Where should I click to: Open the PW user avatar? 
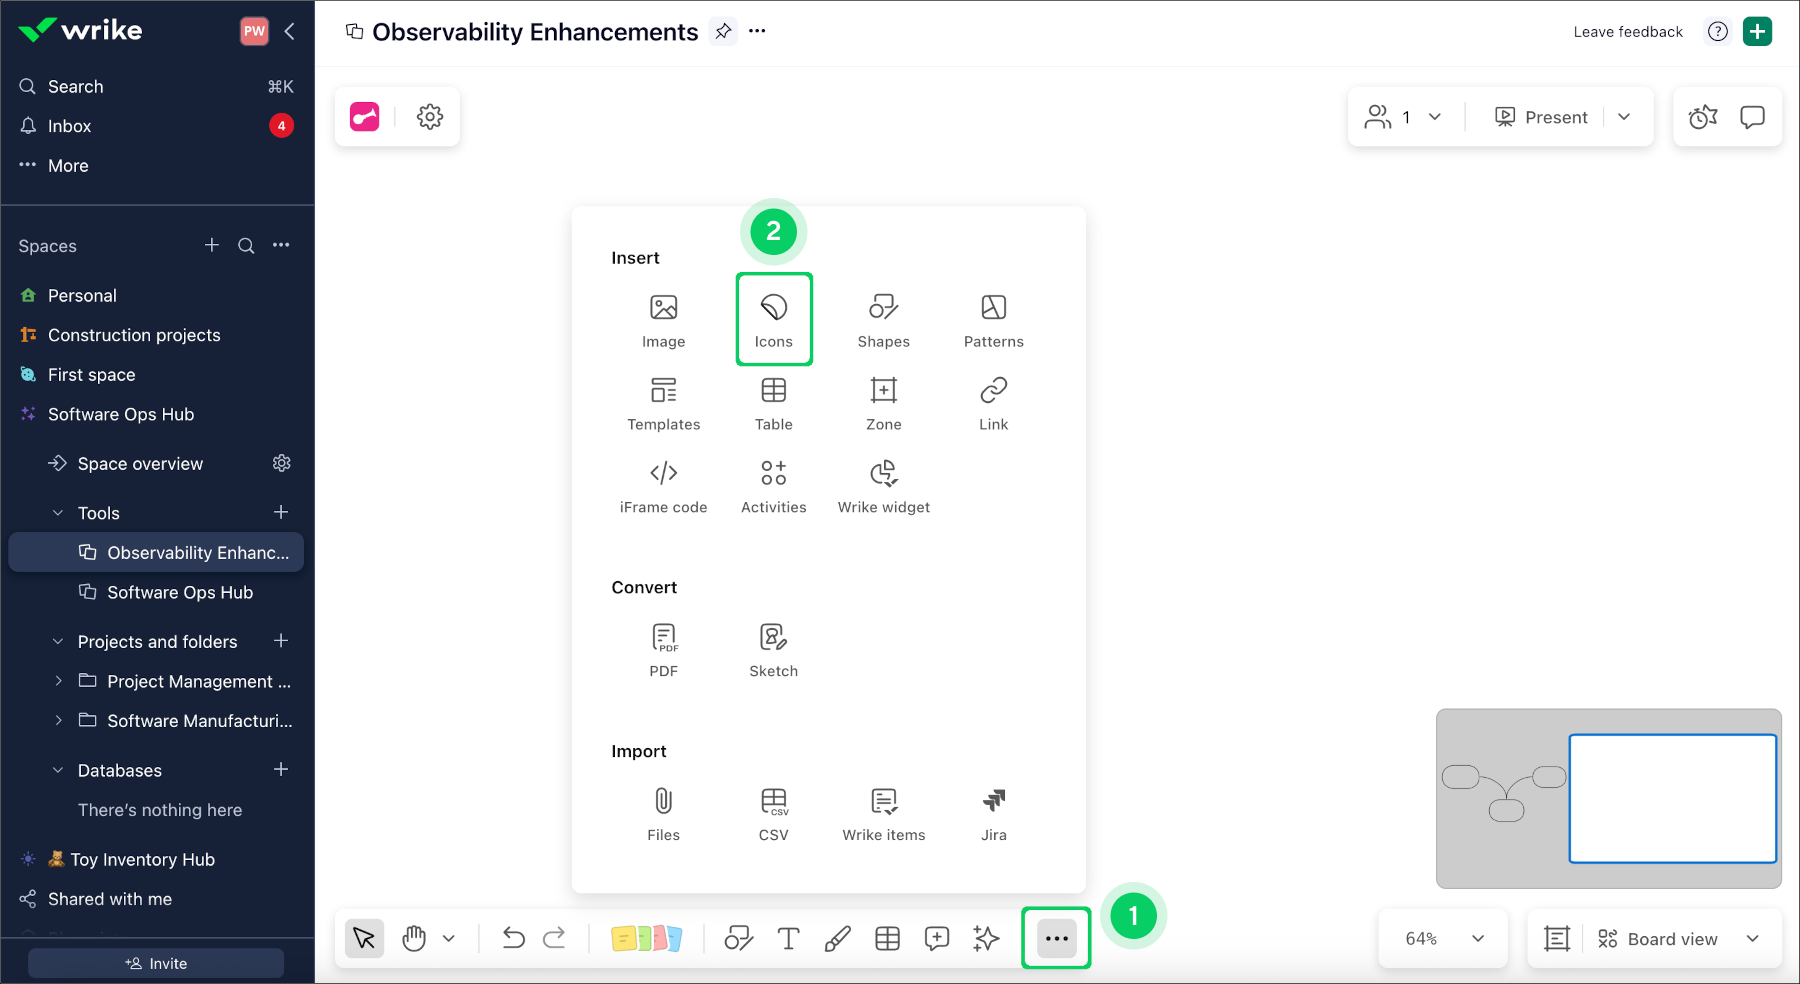255,31
